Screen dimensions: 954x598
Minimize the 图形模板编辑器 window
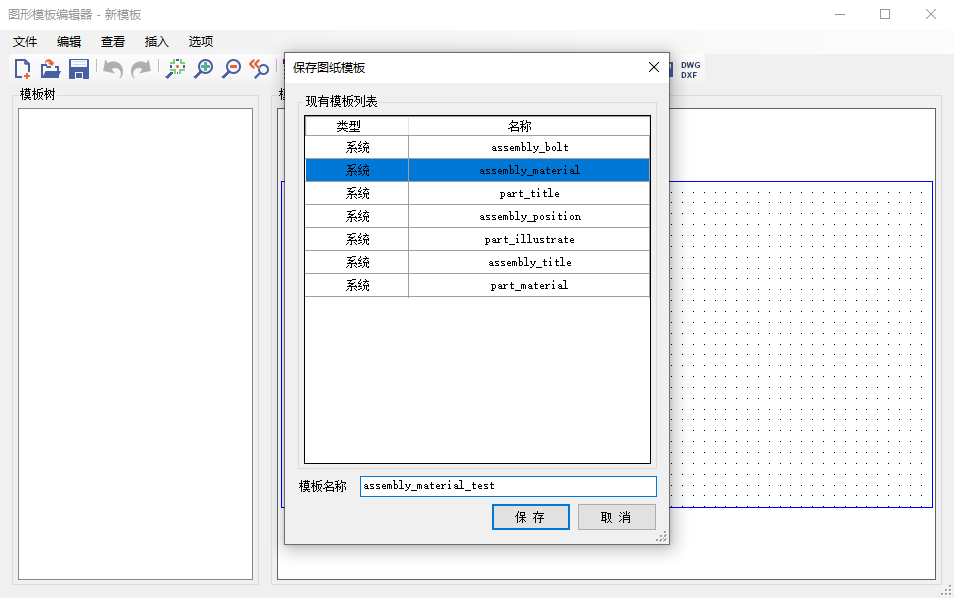[x=840, y=14]
